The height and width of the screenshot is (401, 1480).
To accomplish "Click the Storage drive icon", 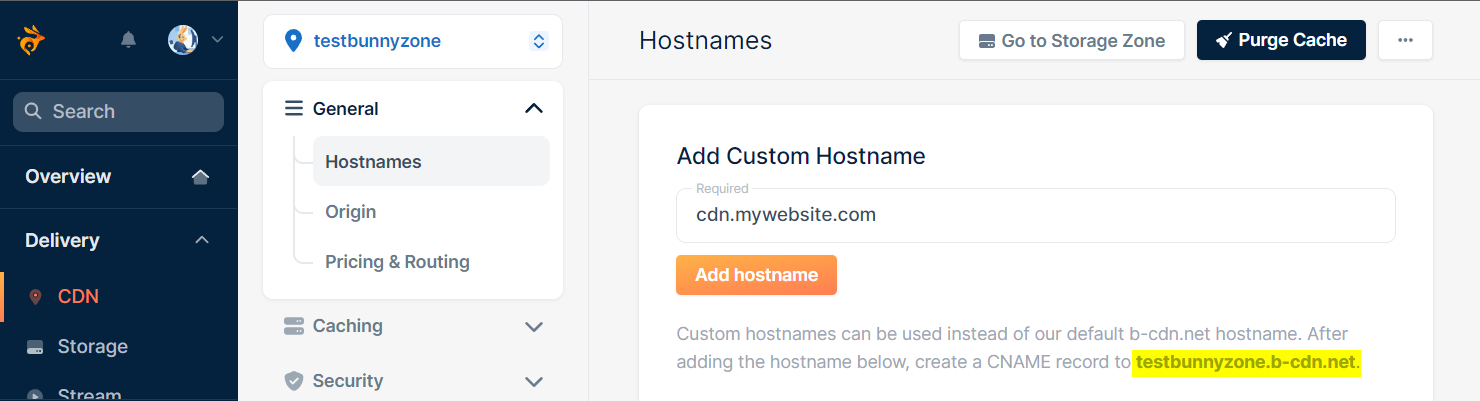I will click(36, 347).
